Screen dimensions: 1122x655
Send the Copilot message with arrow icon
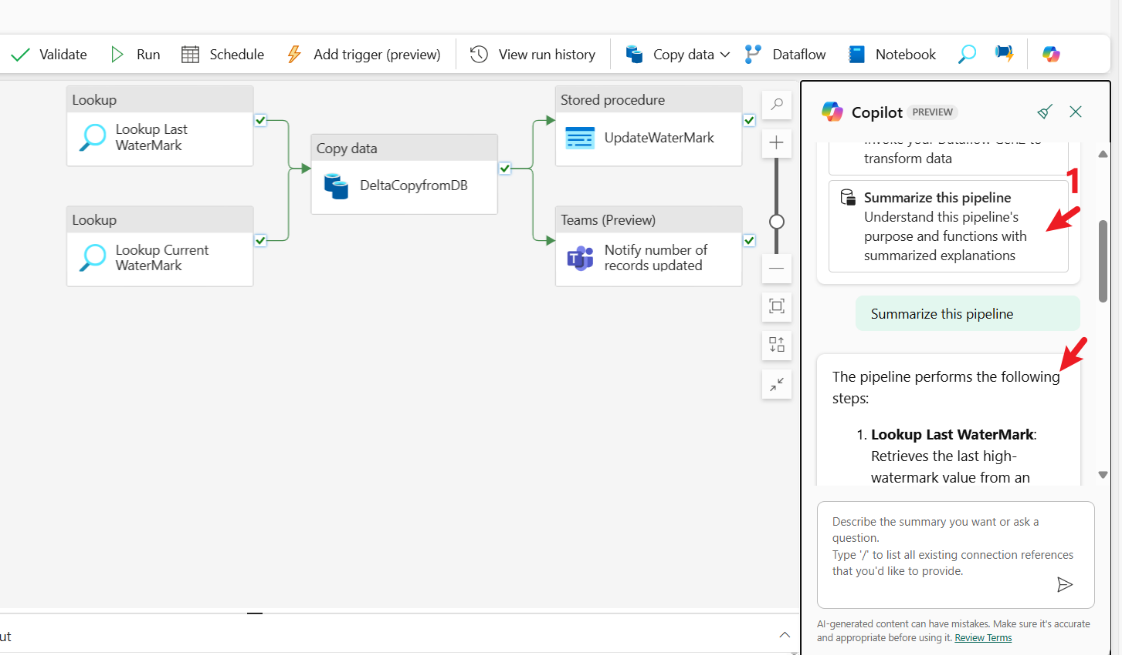coord(1065,585)
